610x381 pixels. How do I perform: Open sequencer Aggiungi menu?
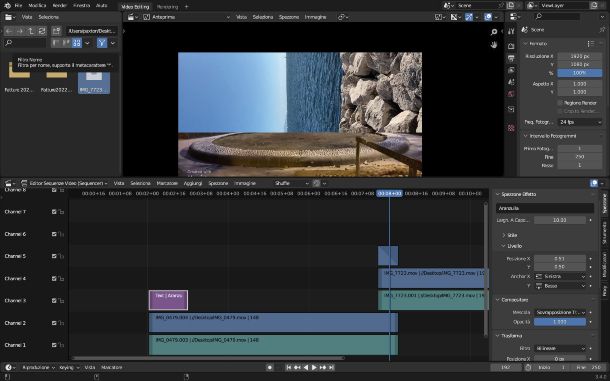coord(193,183)
